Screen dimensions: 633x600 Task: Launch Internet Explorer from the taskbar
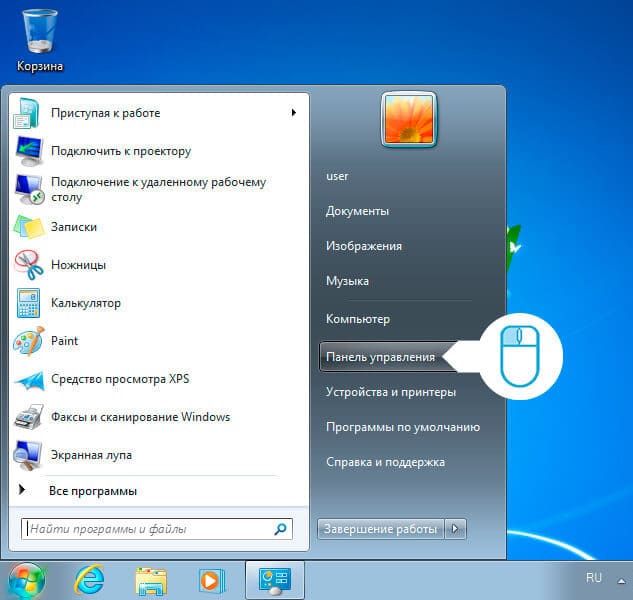[90, 580]
